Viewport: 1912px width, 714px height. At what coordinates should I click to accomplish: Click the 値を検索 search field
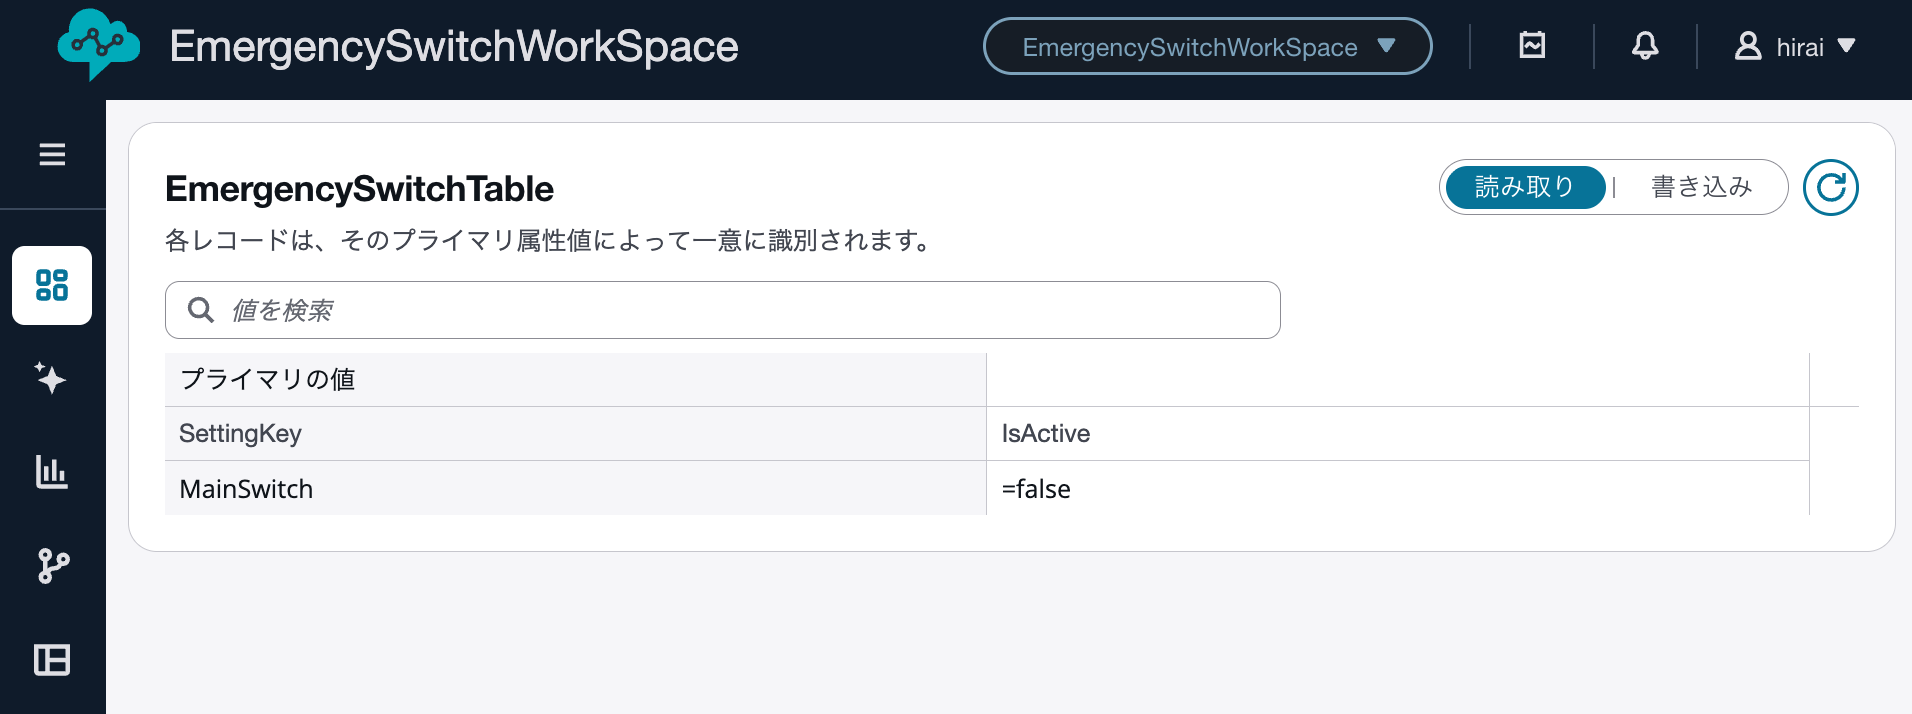point(740,310)
